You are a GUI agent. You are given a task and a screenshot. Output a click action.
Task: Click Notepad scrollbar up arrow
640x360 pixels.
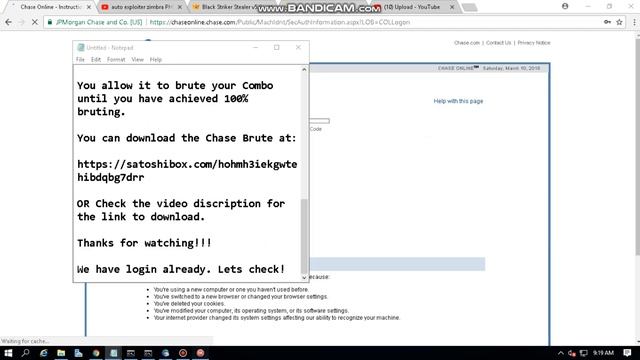304,70
